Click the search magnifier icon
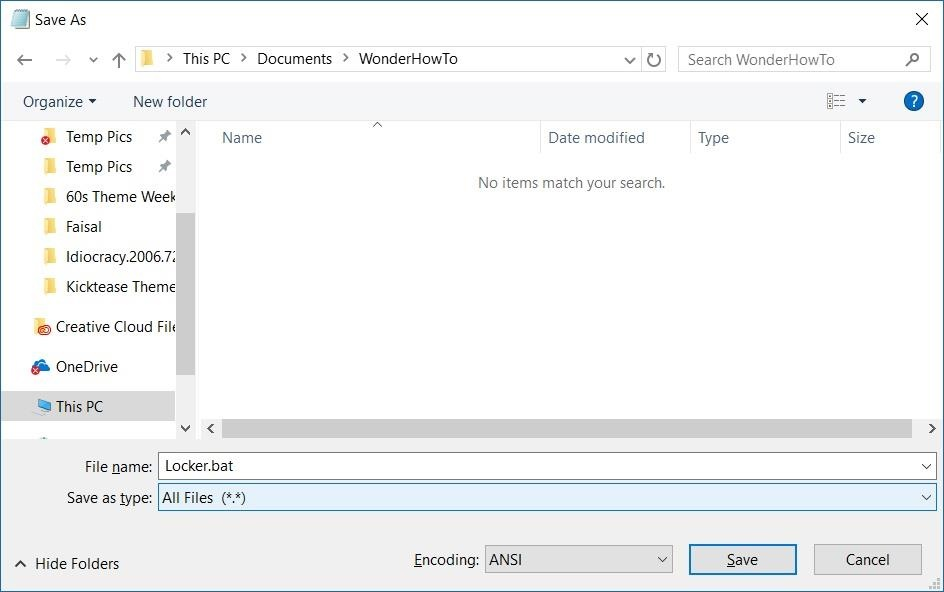This screenshot has width=944, height=592. tap(913, 60)
